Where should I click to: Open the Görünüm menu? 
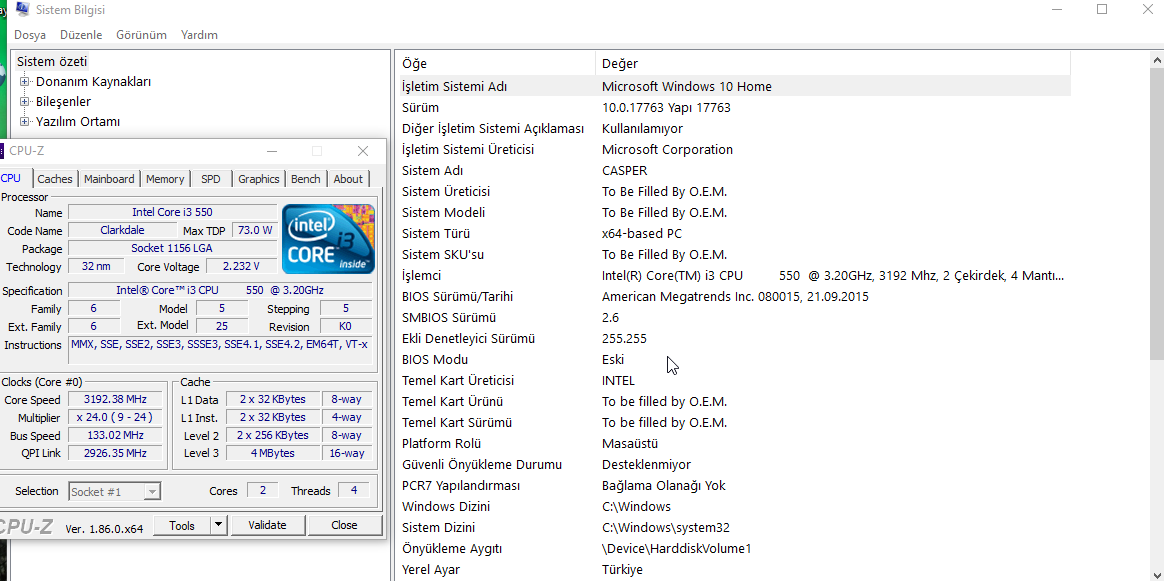click(x=141, y=35)
